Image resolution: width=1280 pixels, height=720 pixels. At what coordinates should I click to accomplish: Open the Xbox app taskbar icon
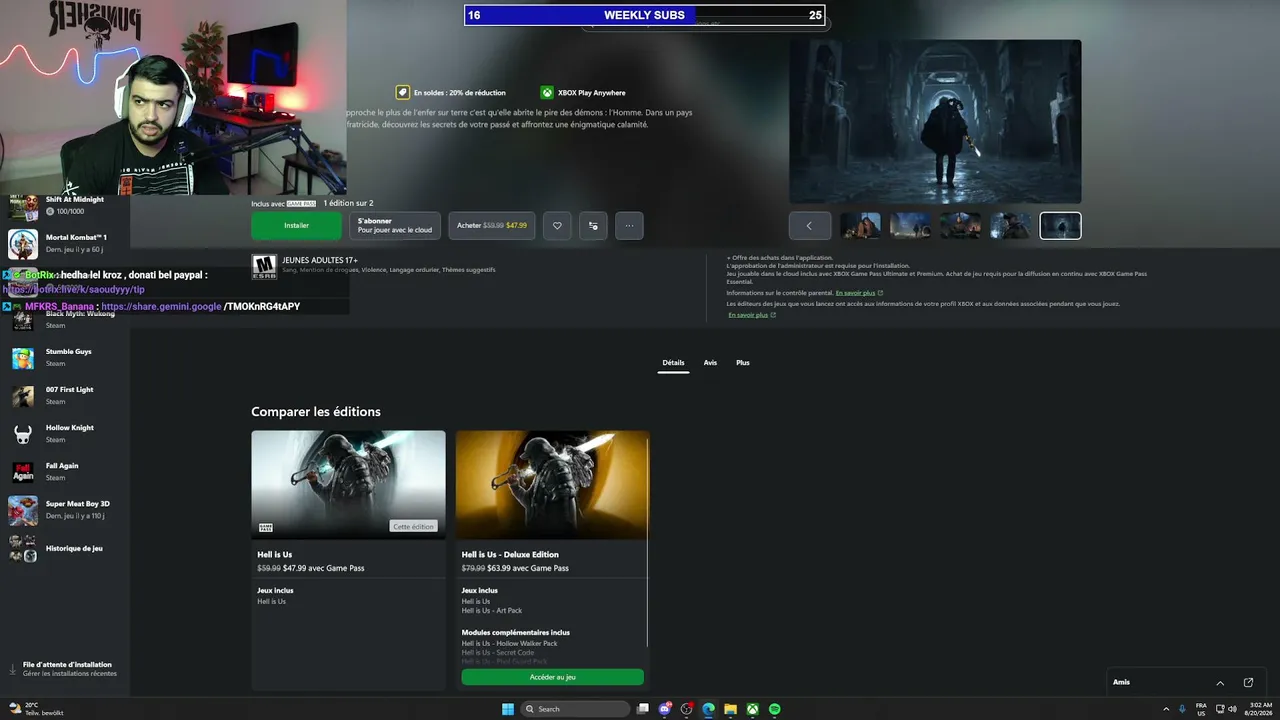click(752, 709)
